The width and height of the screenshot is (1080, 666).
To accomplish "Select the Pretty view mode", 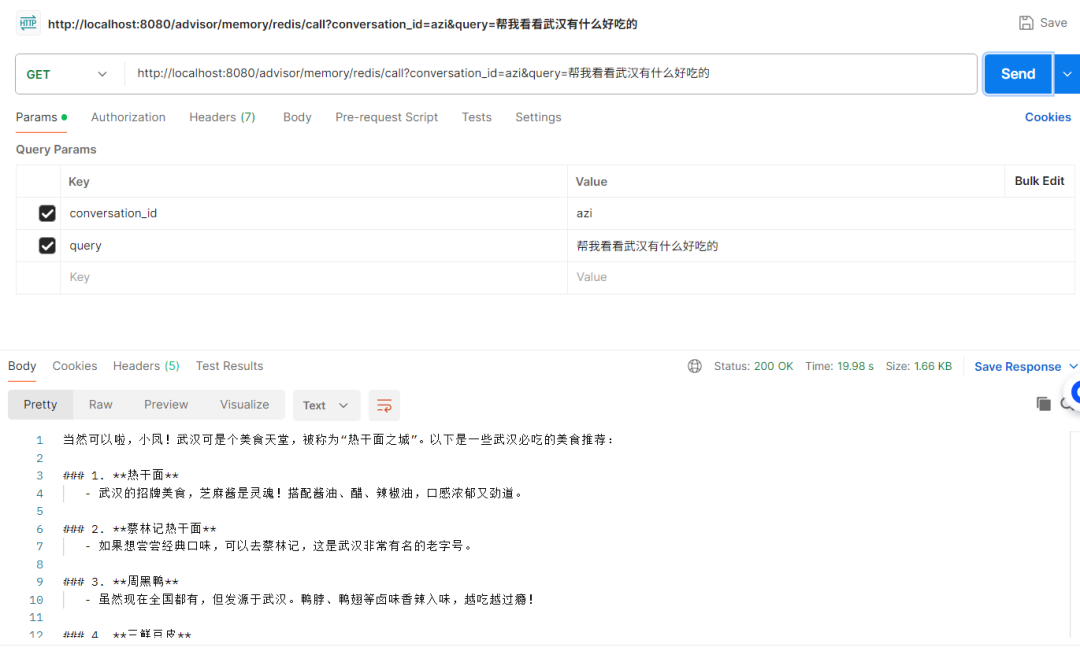I will point(40,404).
